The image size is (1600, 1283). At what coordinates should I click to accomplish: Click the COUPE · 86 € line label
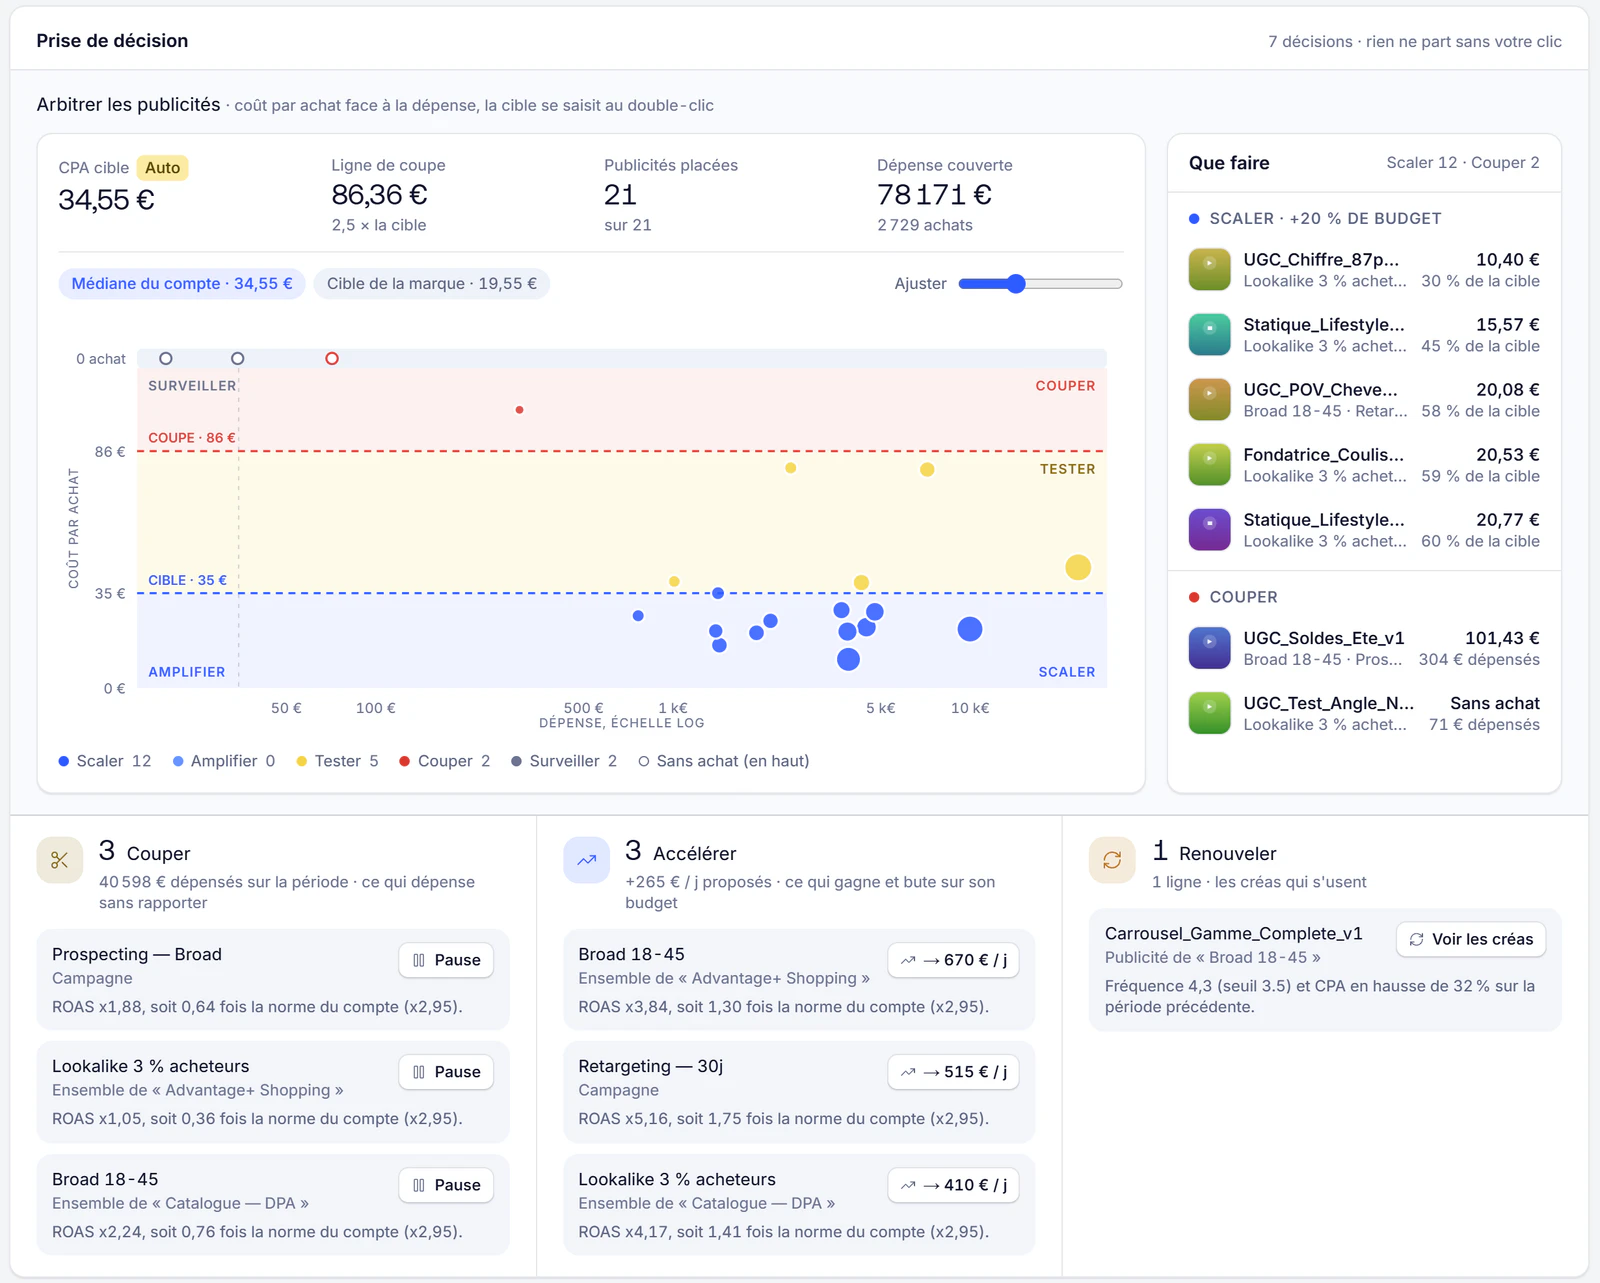pyautogui.click(x=192, y=438)
